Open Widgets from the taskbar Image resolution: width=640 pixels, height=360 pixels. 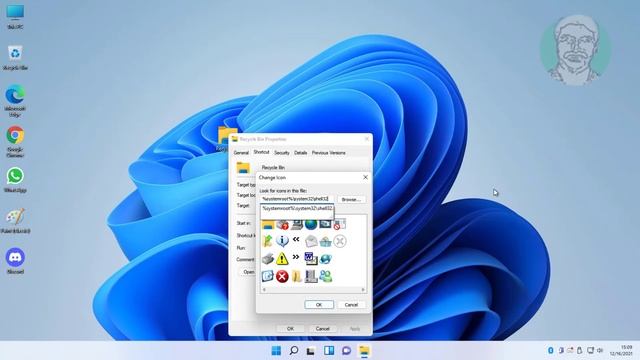pyautogui.click(x=329, y=351)
